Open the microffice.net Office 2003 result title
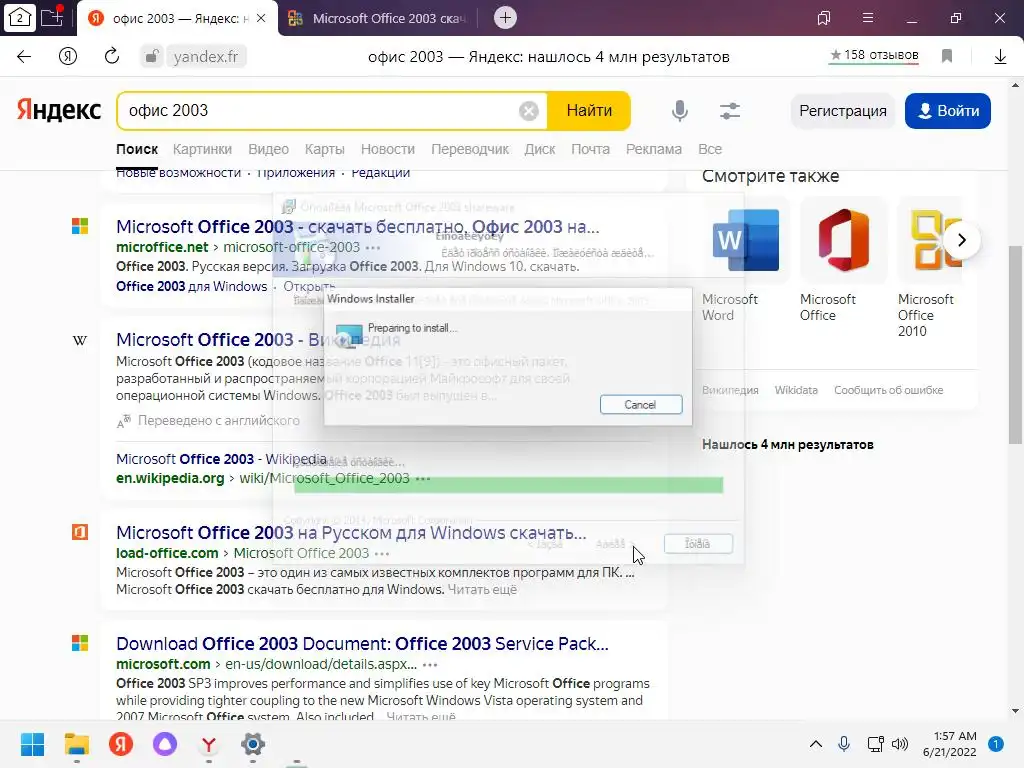 click(358, 227)
